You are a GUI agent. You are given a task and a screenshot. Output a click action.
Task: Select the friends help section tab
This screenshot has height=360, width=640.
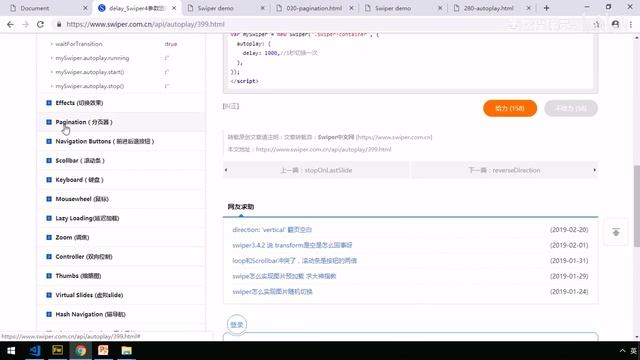241,207
